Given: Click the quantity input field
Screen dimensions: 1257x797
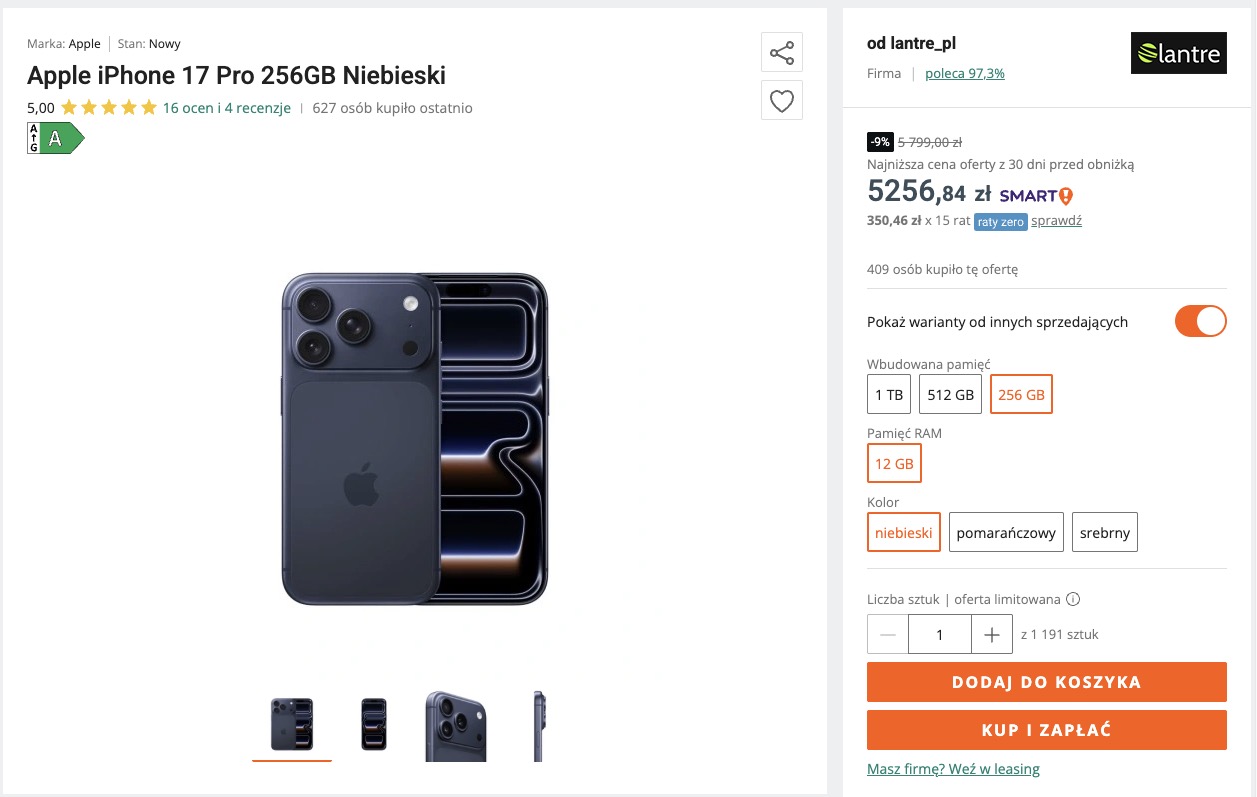Looking at the screenshot, I should [940, 635].
